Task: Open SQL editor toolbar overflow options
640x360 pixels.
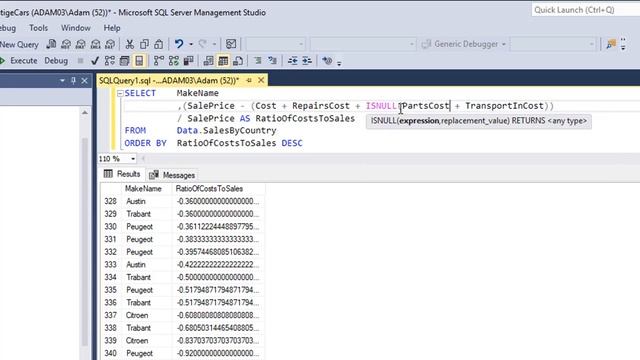Action: point(339,62)
